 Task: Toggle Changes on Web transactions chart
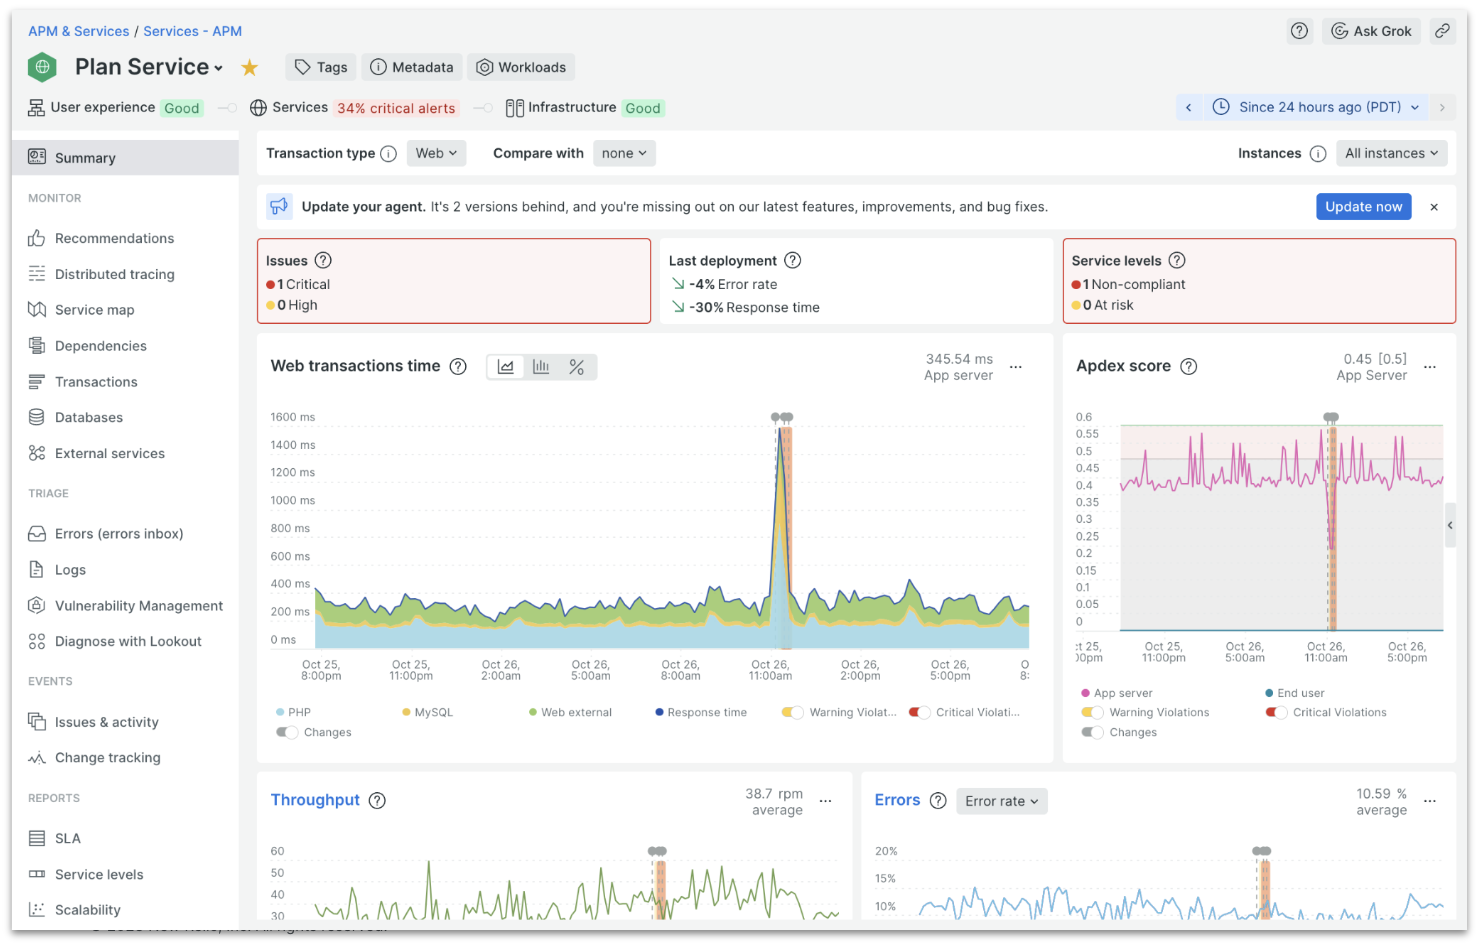pyautogui.click(x=287, y=732)
